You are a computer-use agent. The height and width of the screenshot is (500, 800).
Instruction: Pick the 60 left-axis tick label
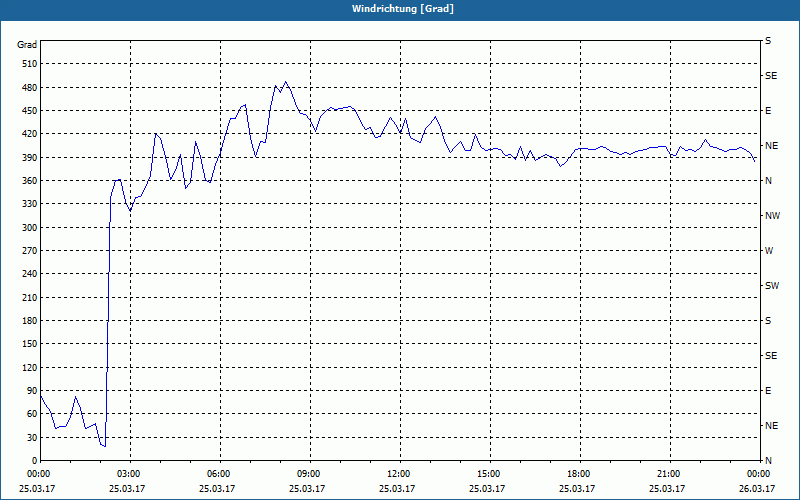click(x=32, y=414)
